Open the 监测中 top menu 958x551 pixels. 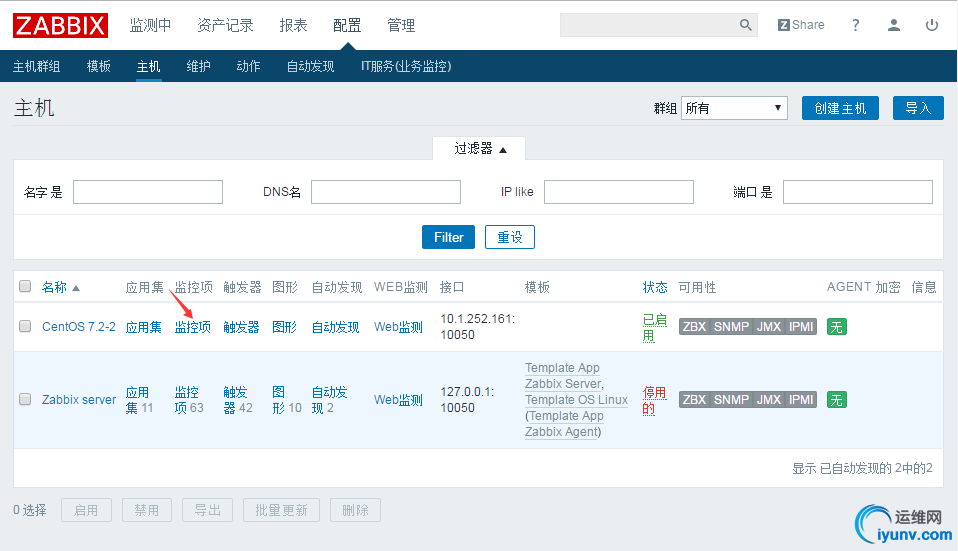pyautogui.click(x=150, y=25)
